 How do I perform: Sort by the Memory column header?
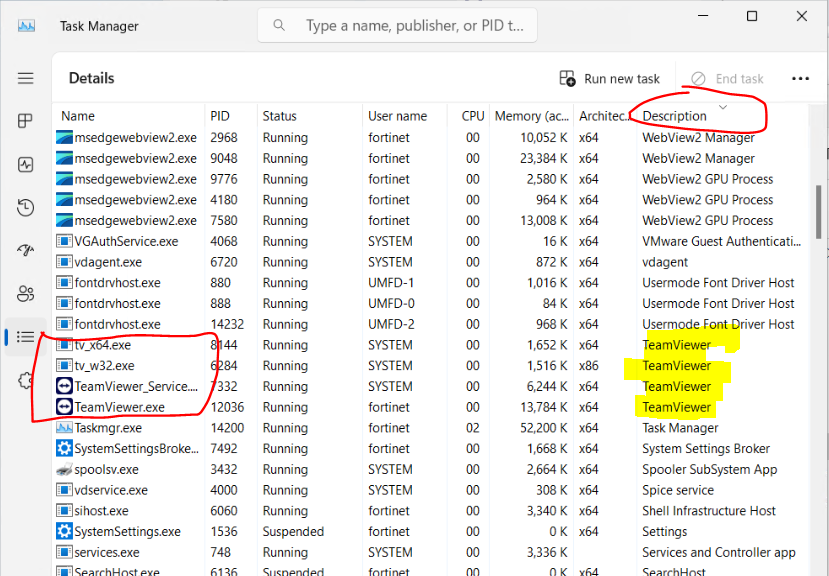click(531, 116)
